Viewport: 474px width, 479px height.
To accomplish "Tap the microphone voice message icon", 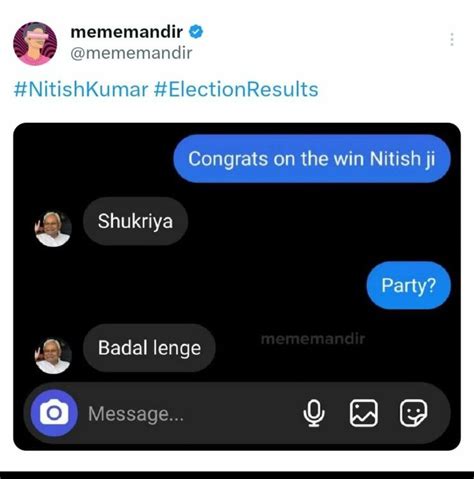I will (314, 413).
